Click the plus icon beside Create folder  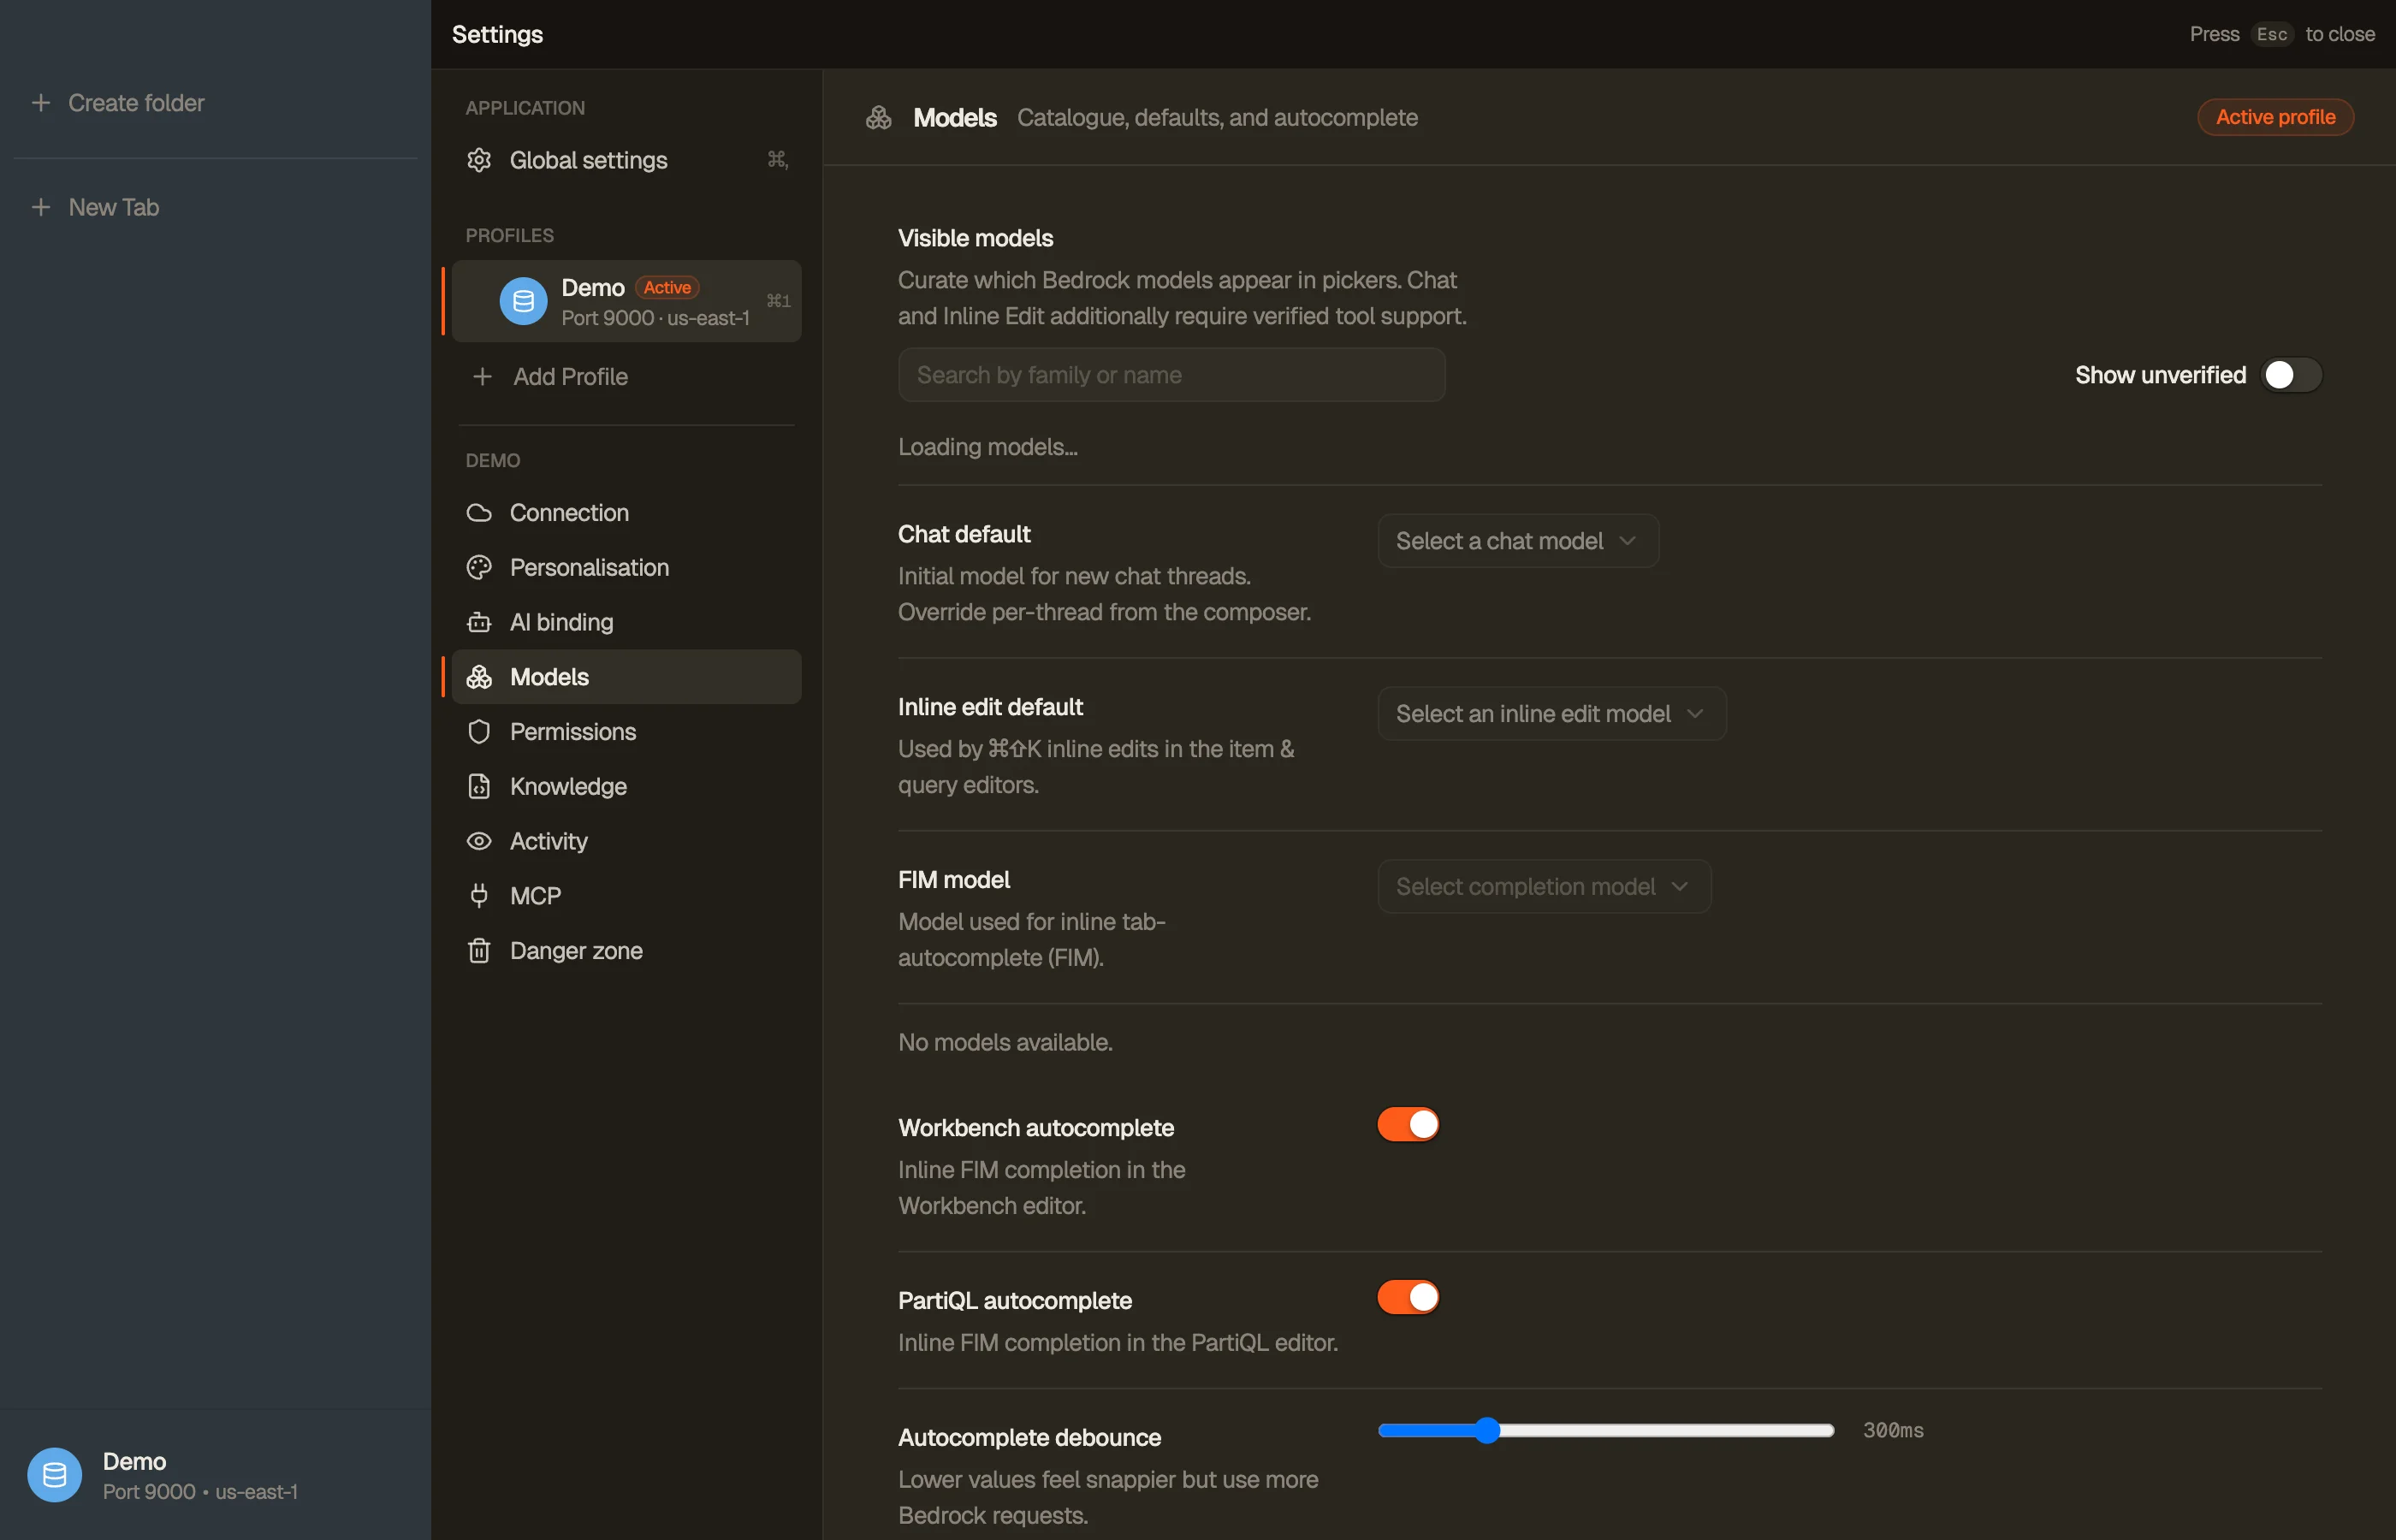pyautogui.click(x=40, y=103)
